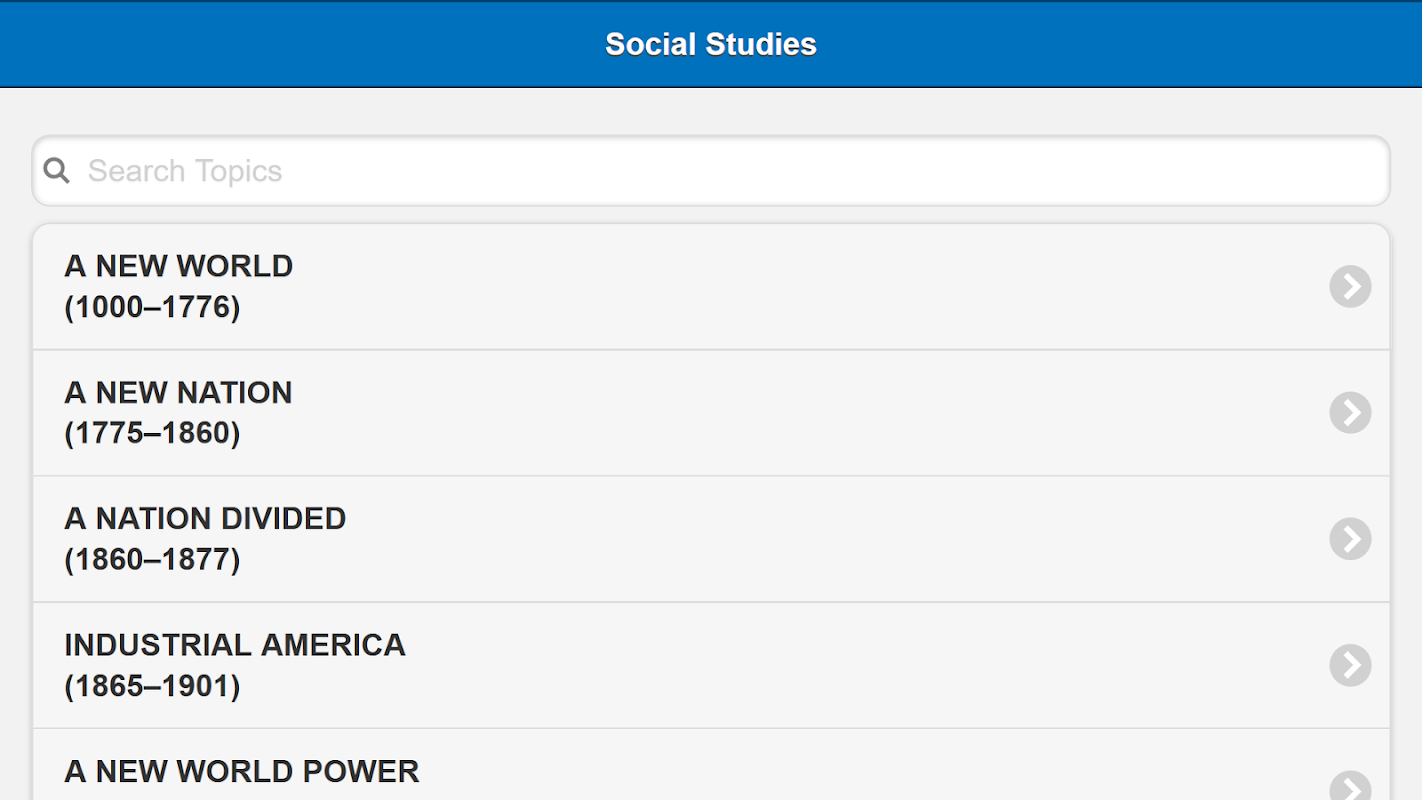The width and height of the screenshot is (1422, 800).
Task: Click the Search Topics placeholder text
Action: pyautogui.click(x=185, y=171)
